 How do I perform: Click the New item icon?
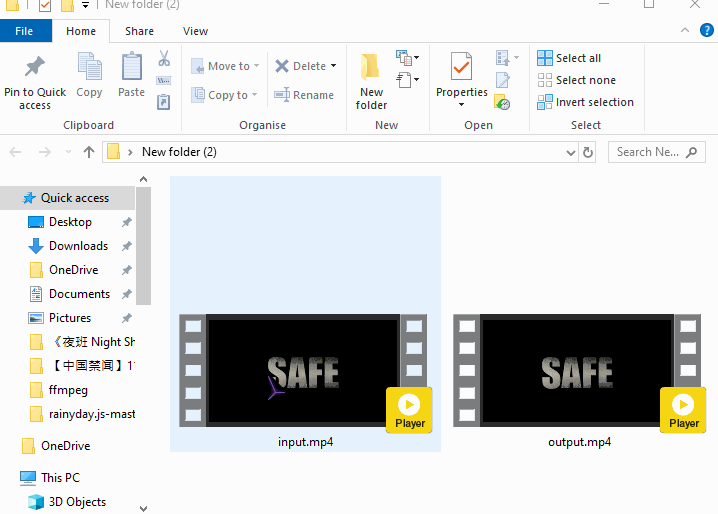[x=403, y=57]
